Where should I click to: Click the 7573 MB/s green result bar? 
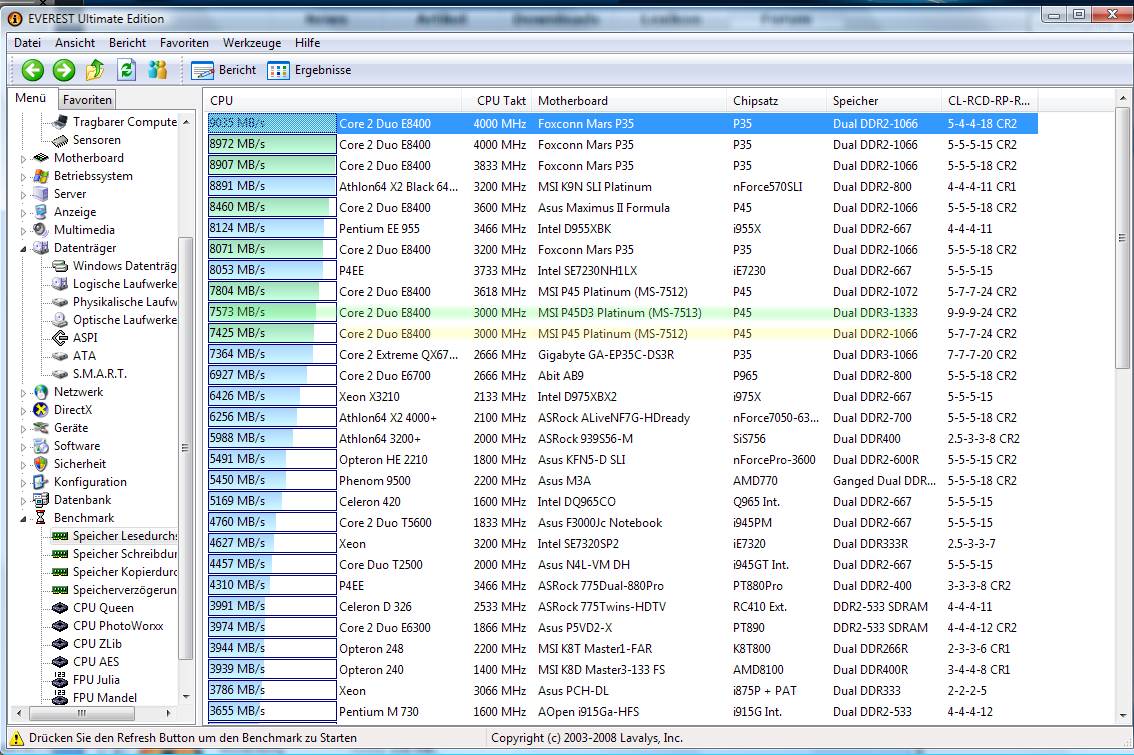point(272,312)
